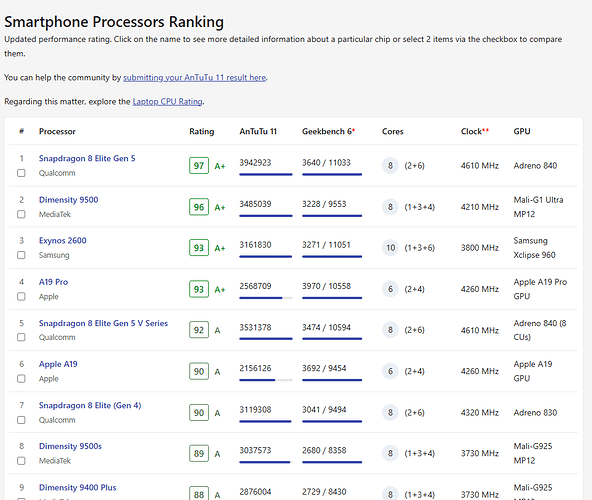Open Exynos 2600 processor page
The image size is (592, 500).
tap(63, 240)
